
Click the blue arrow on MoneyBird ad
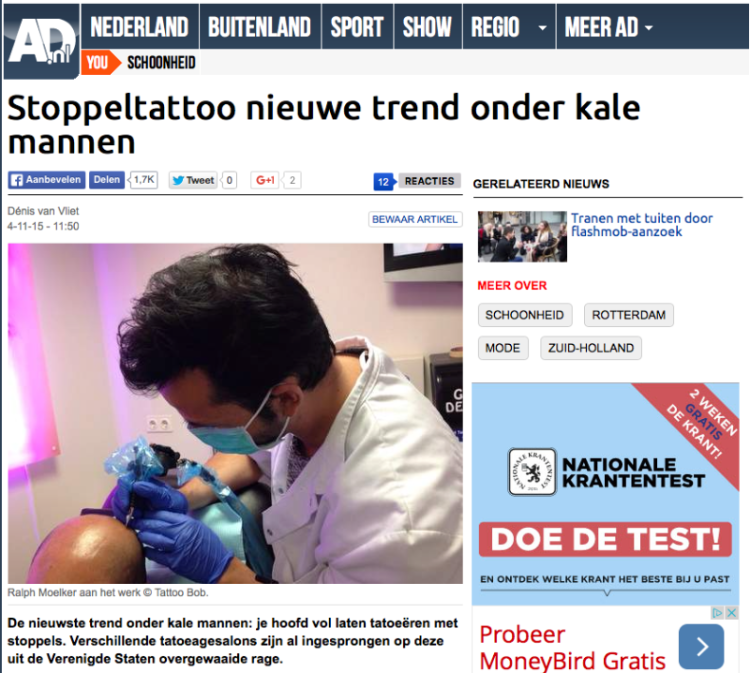click(701, 647)
